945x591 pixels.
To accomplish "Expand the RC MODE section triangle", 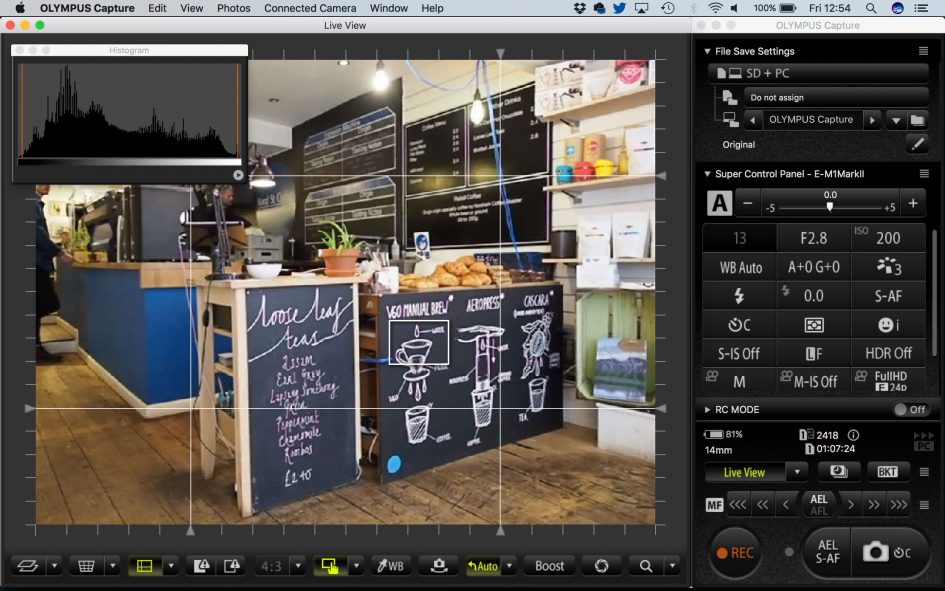I will (706, 410).
